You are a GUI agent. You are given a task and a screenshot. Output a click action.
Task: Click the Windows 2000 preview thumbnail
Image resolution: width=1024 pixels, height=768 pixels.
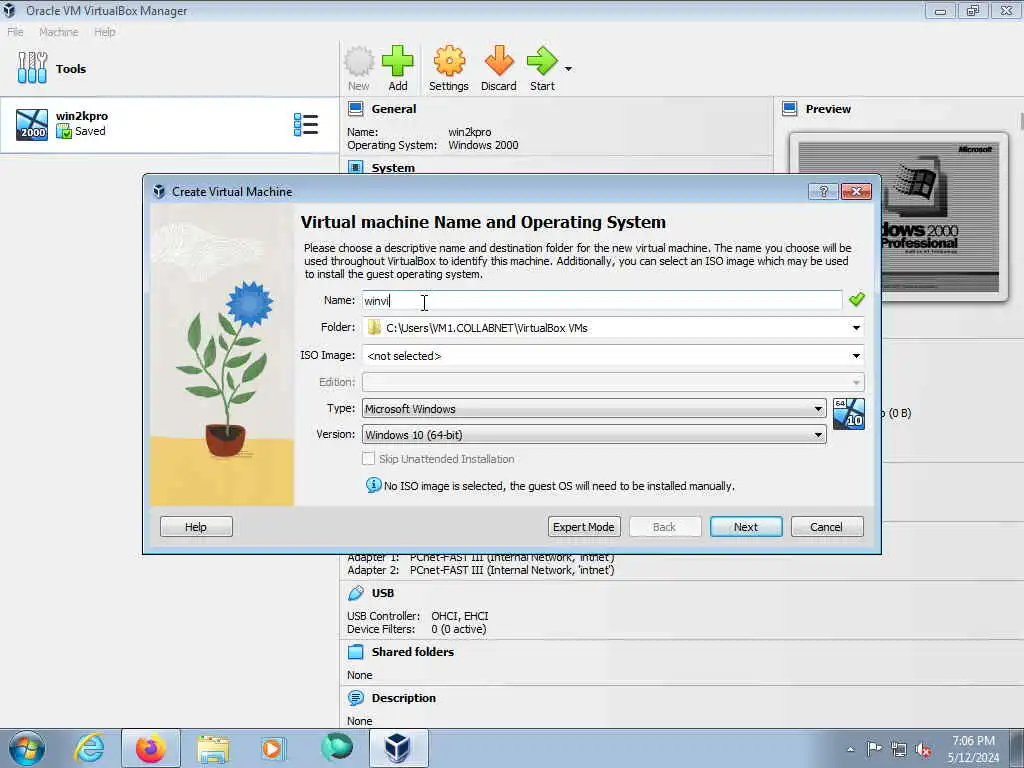tap(899, 217)
